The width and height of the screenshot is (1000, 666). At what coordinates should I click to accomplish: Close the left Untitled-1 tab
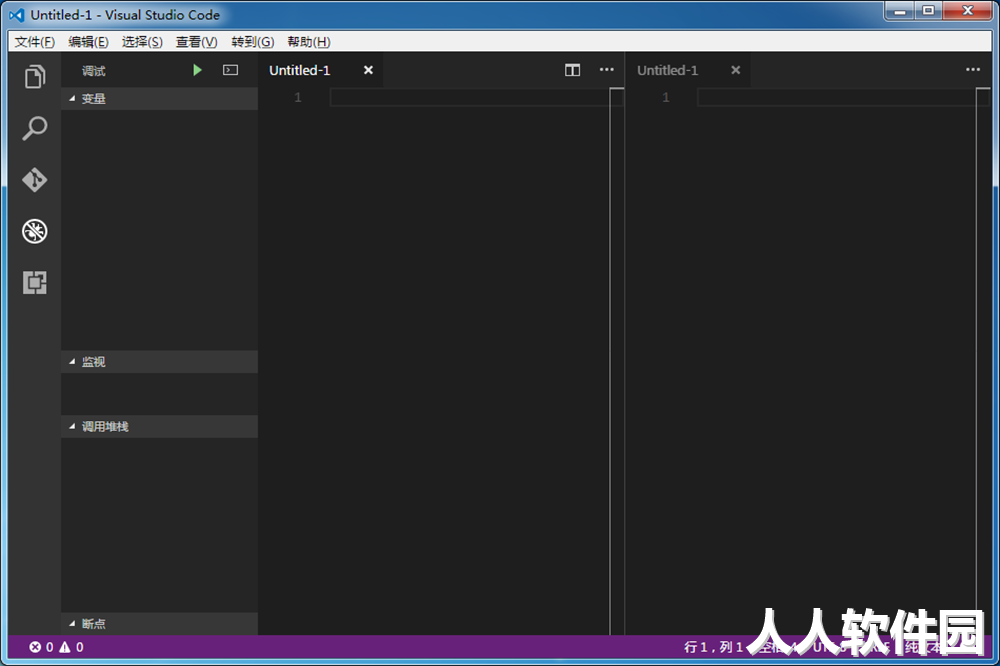tap(368, 70)
